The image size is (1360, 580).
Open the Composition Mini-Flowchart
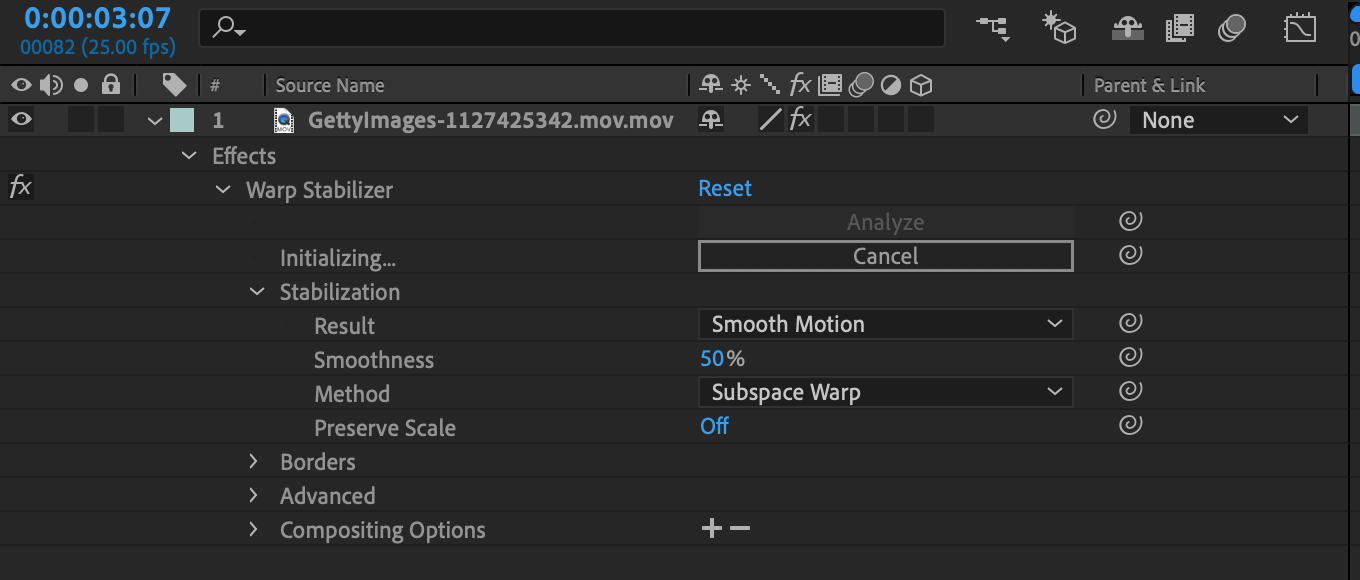pos(992,28)
